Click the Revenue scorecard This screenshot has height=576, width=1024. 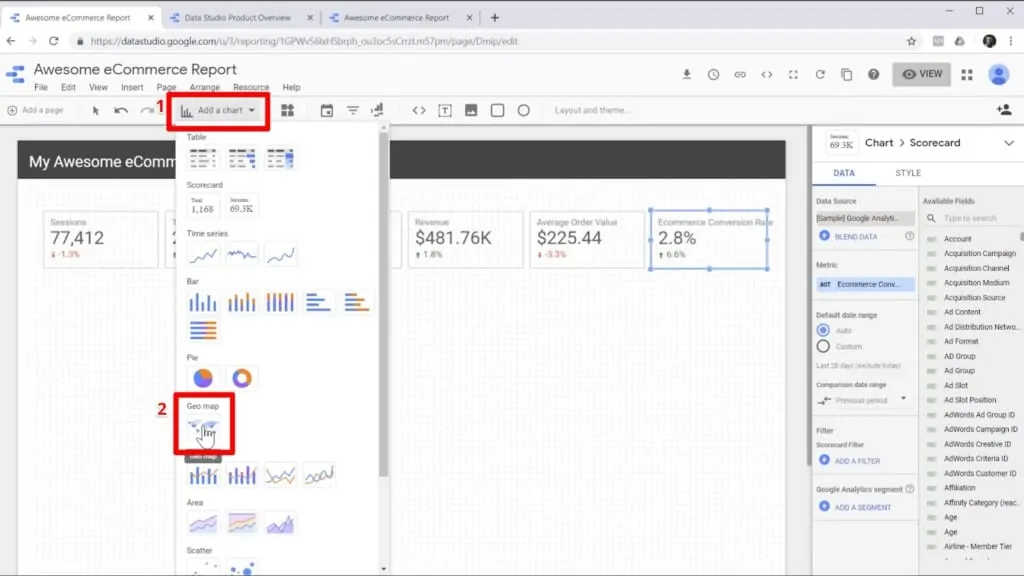tap(466, 239)
